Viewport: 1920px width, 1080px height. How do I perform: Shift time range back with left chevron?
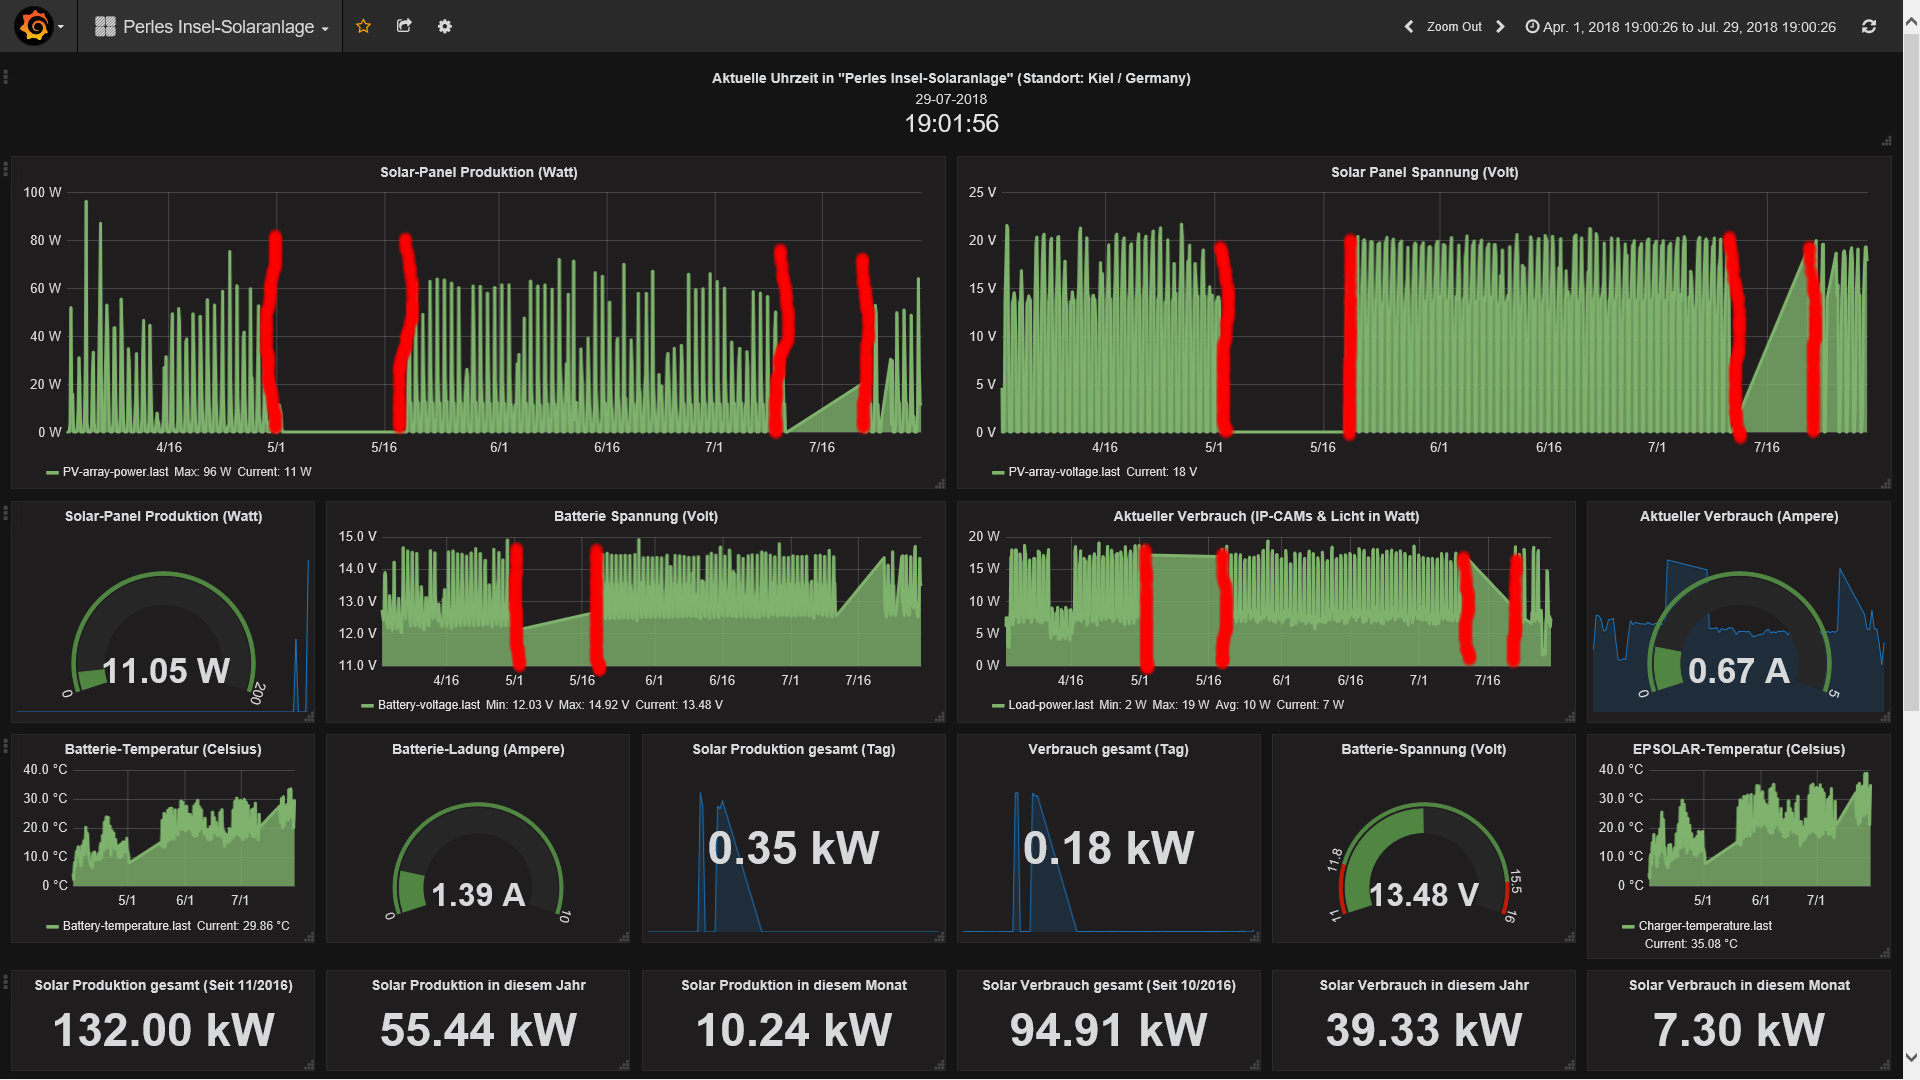point(1409,27)
